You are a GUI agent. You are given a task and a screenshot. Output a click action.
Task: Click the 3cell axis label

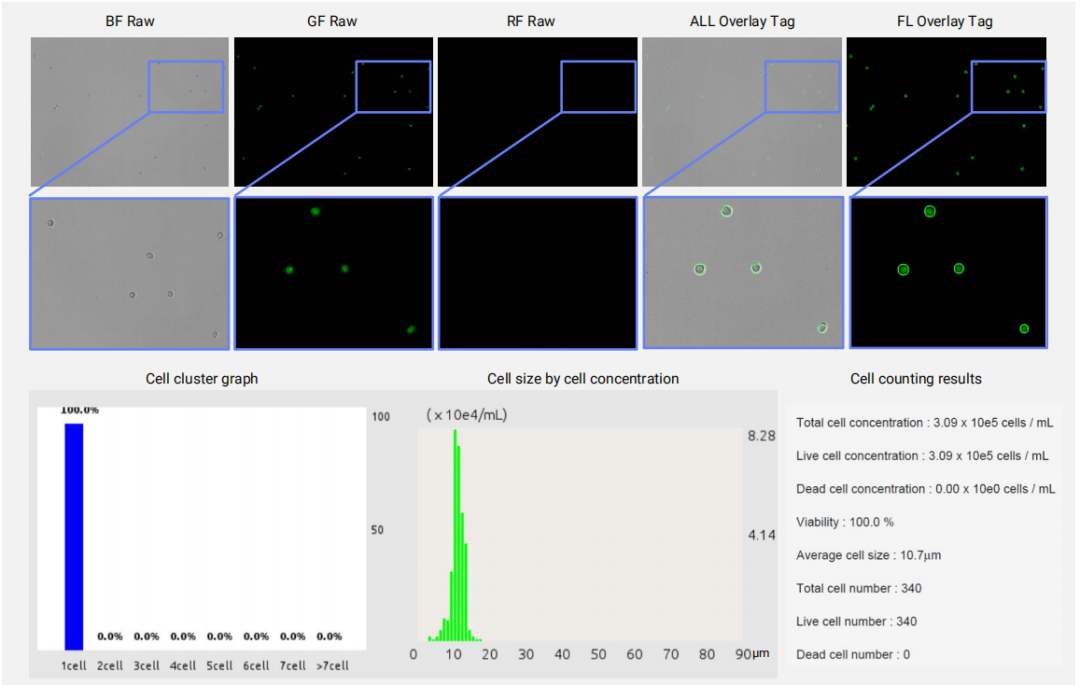click(147, 666)
